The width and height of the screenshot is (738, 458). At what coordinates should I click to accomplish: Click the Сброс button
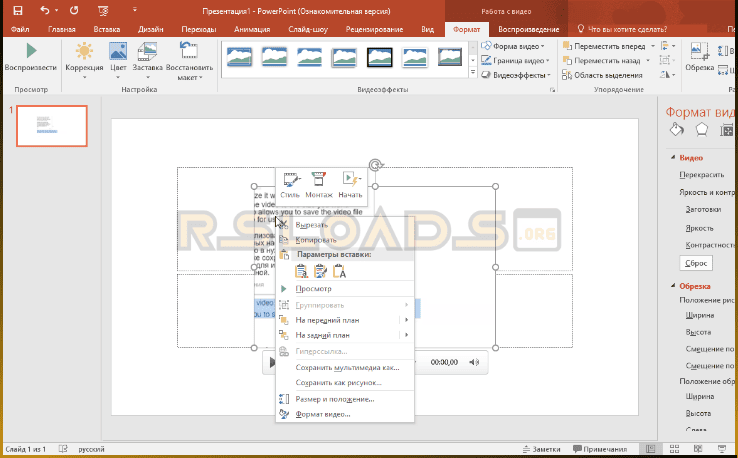pyautogui.click(x=696, y=263)
